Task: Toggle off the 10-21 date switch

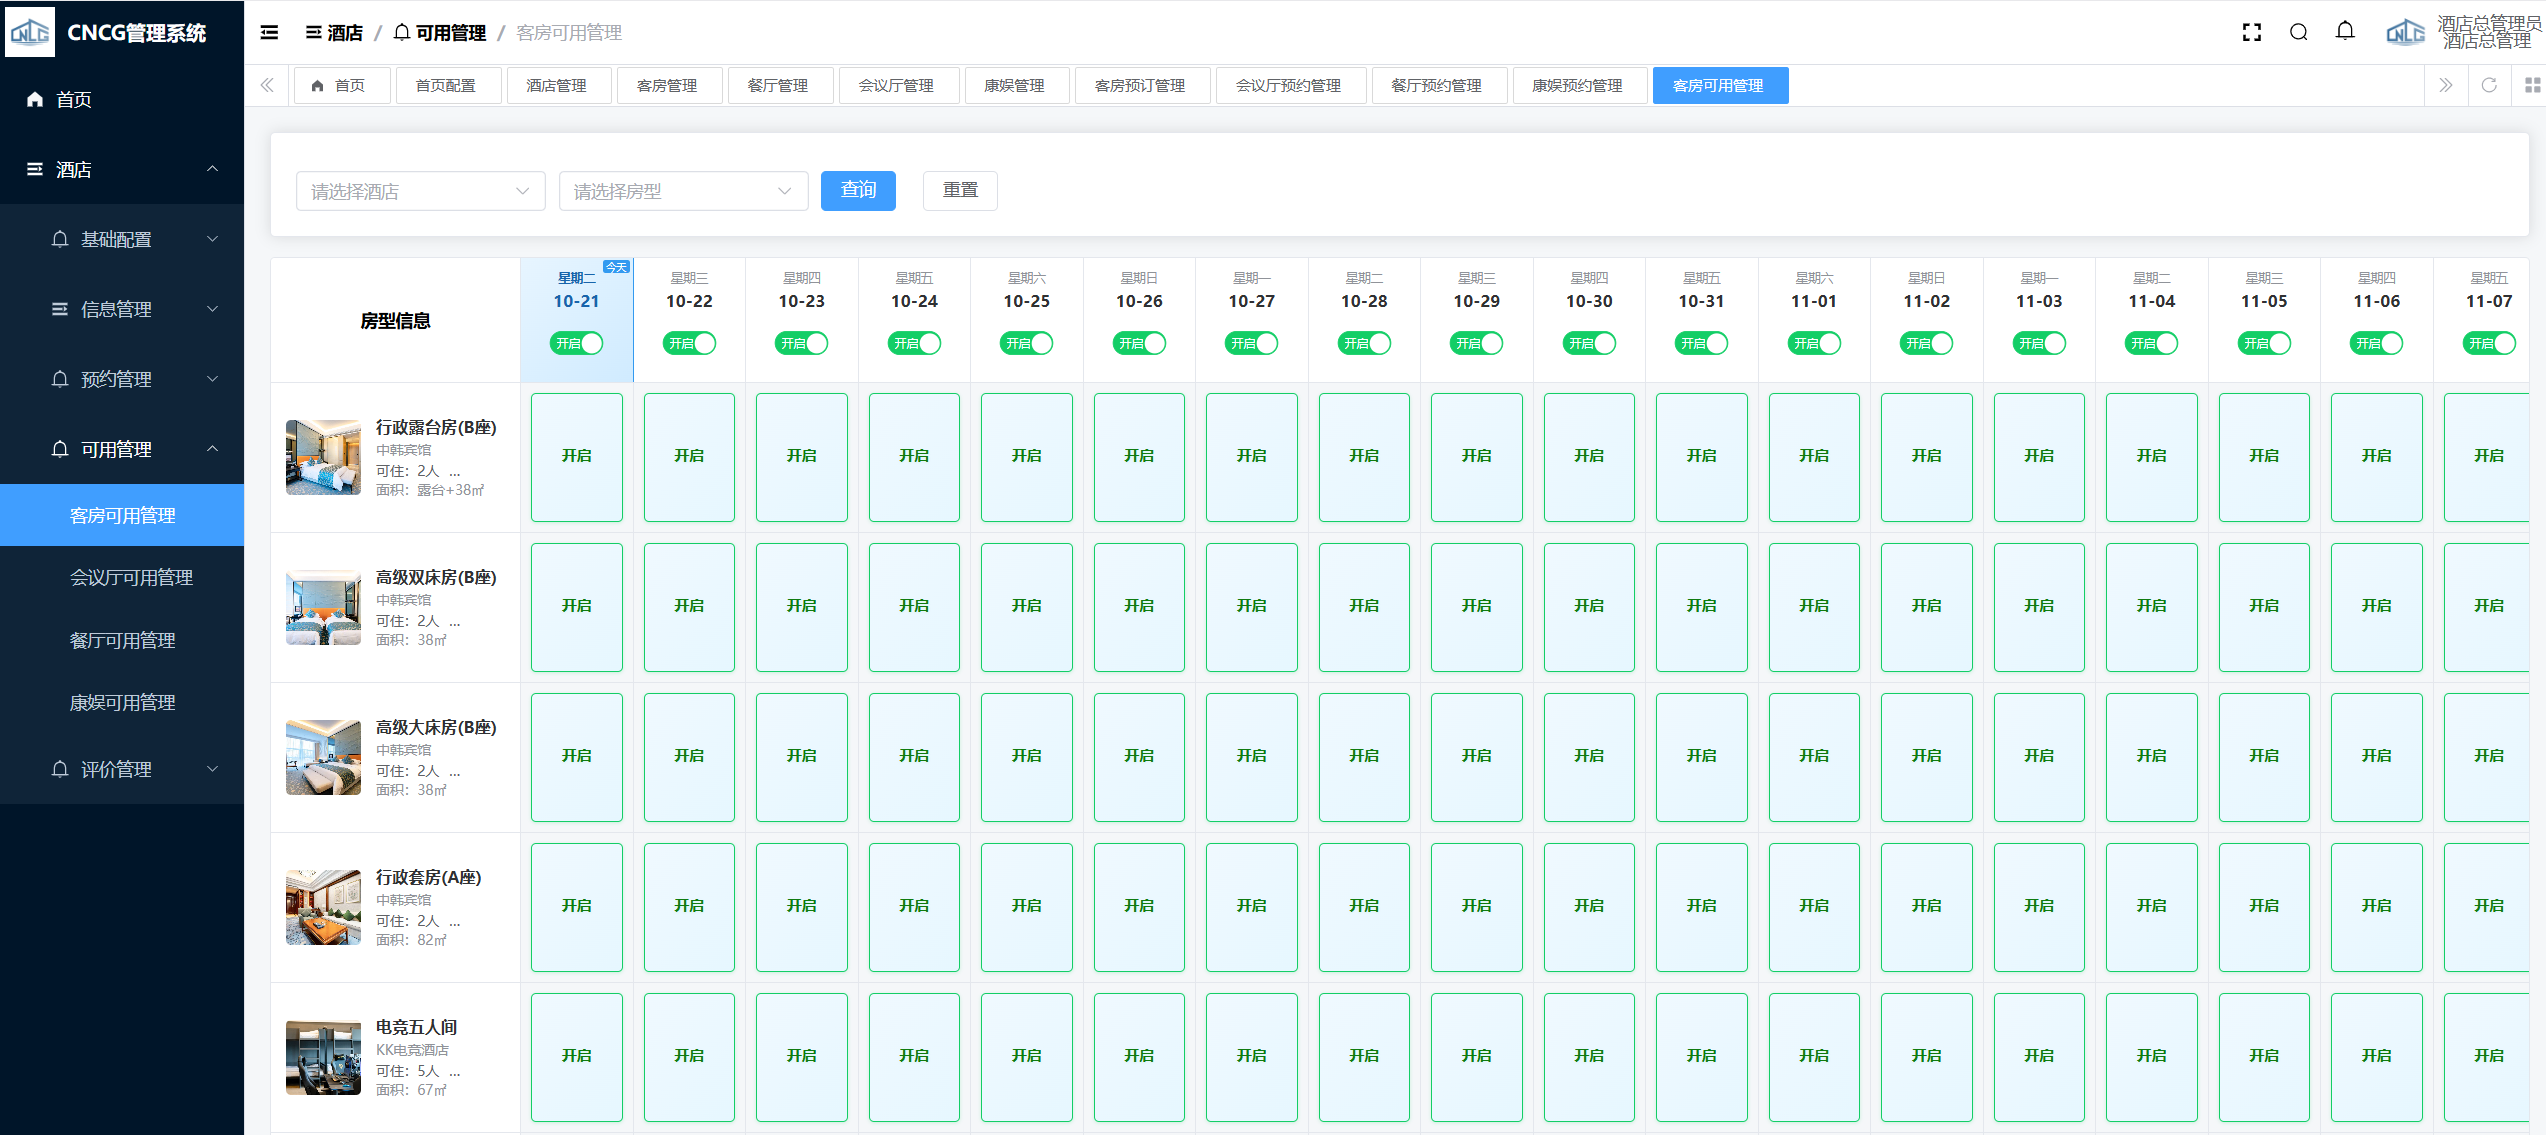Action: (x=577, y=344)
